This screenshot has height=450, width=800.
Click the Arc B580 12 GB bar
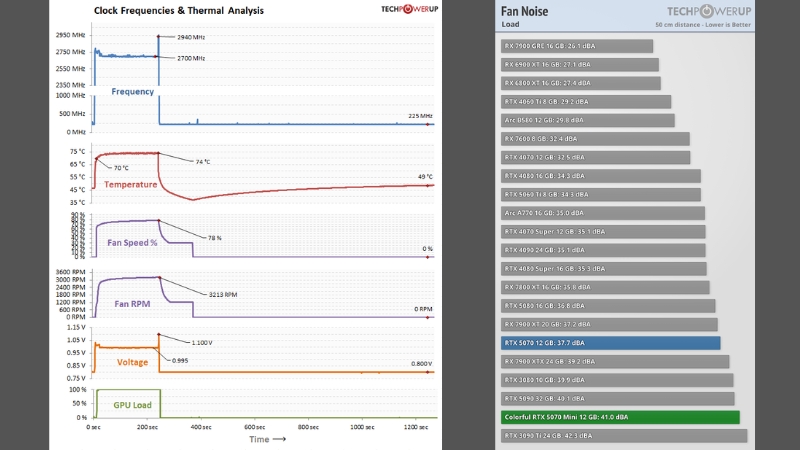click(x=588, y=120)
